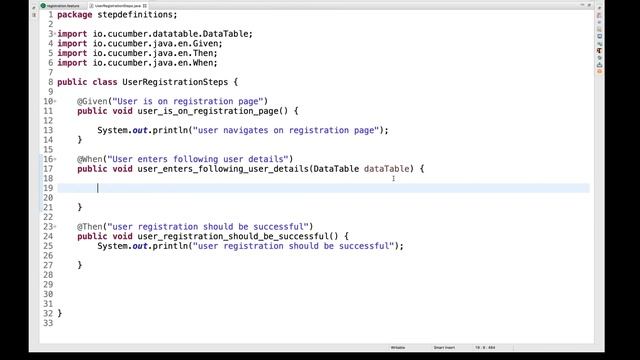The image size is (640, 360).
Task: Click the Smart Insert status bar entry
Action: click(444, 348)
